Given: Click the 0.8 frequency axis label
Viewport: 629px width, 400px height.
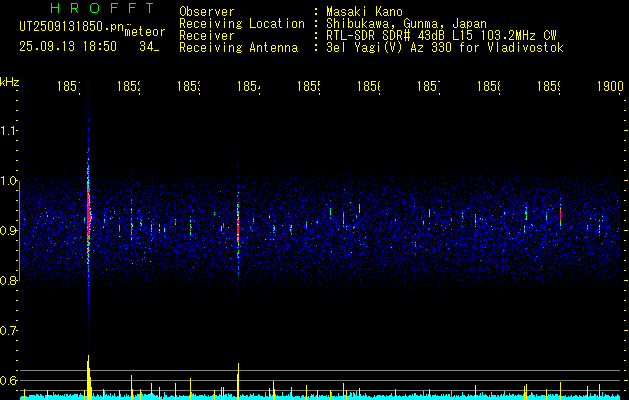Looking at the screenshot, I should pos(9,280).
